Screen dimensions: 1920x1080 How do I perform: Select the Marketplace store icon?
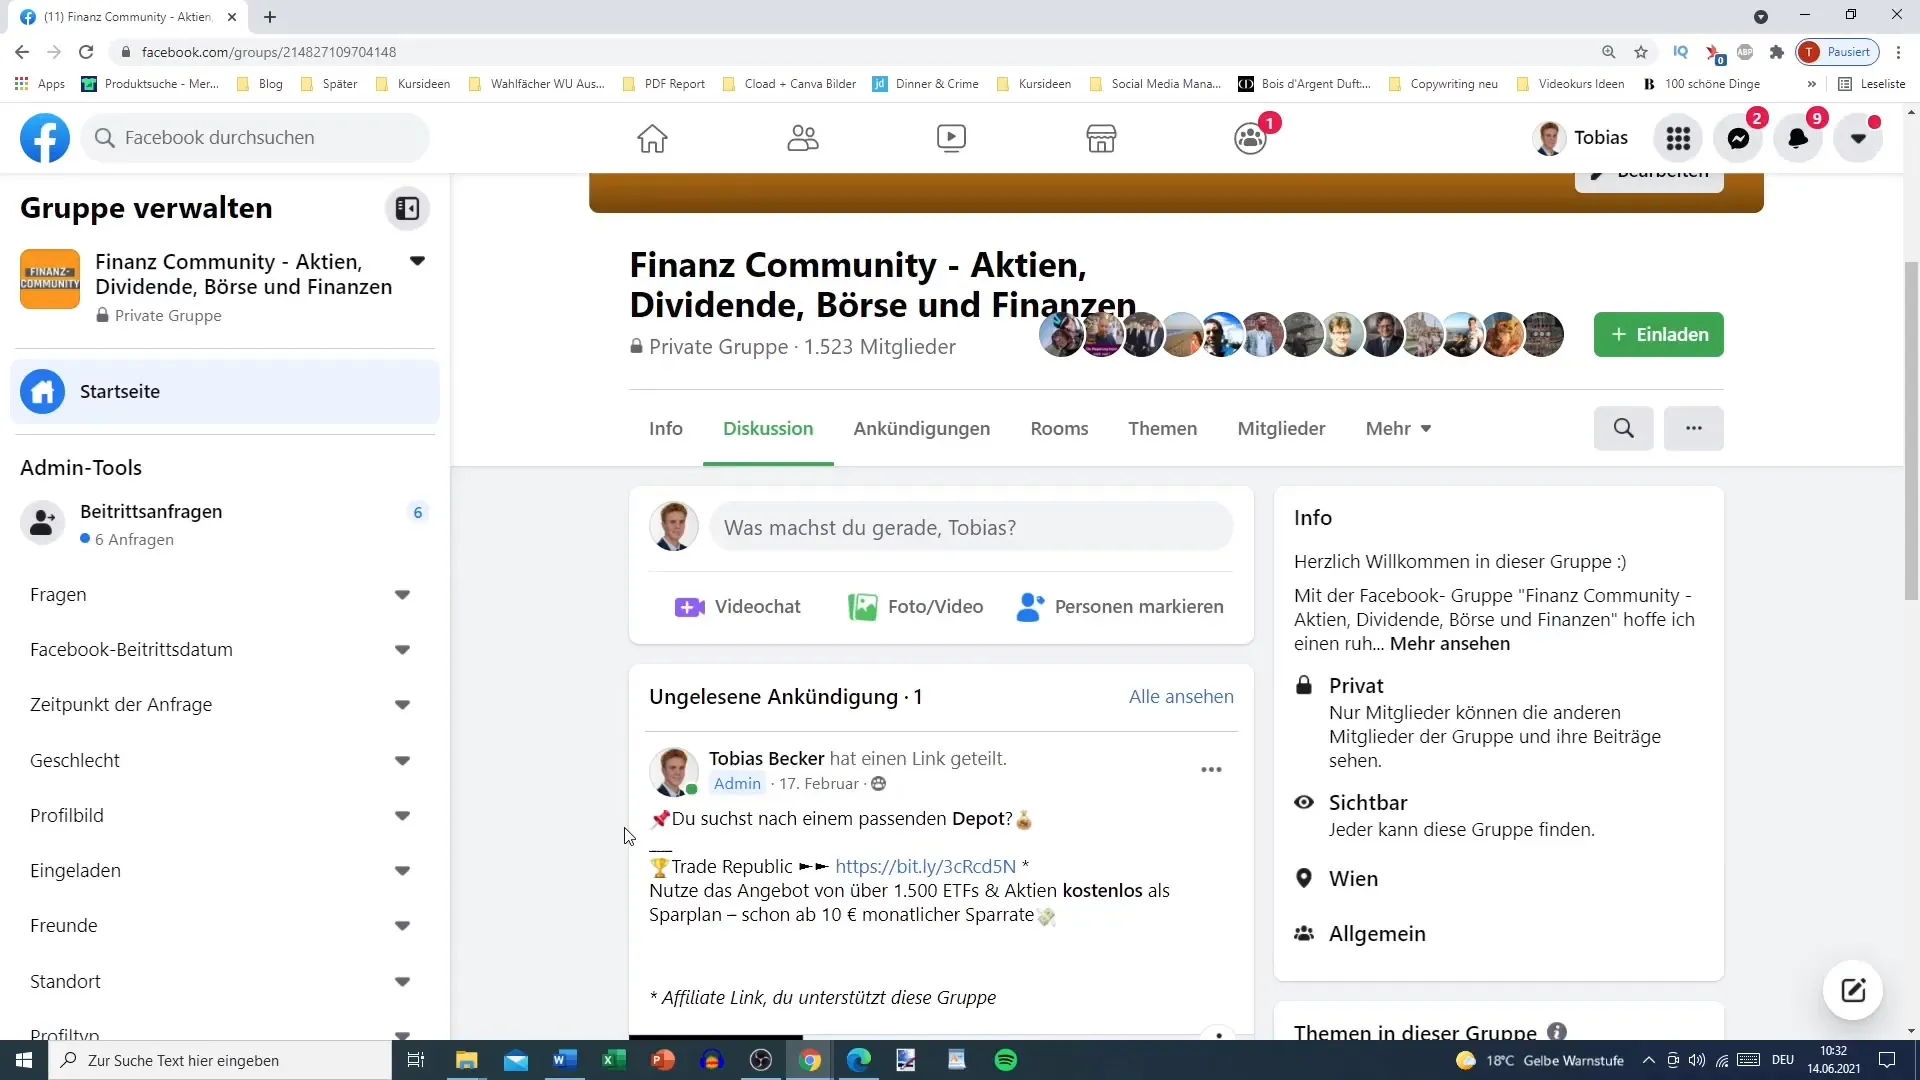click(x=1101, y=137)
